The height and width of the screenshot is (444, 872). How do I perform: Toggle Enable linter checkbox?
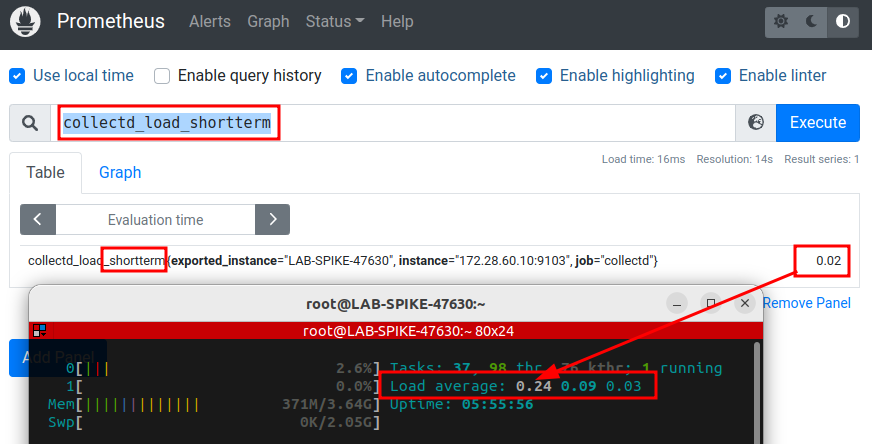click(x=723, y=76)
